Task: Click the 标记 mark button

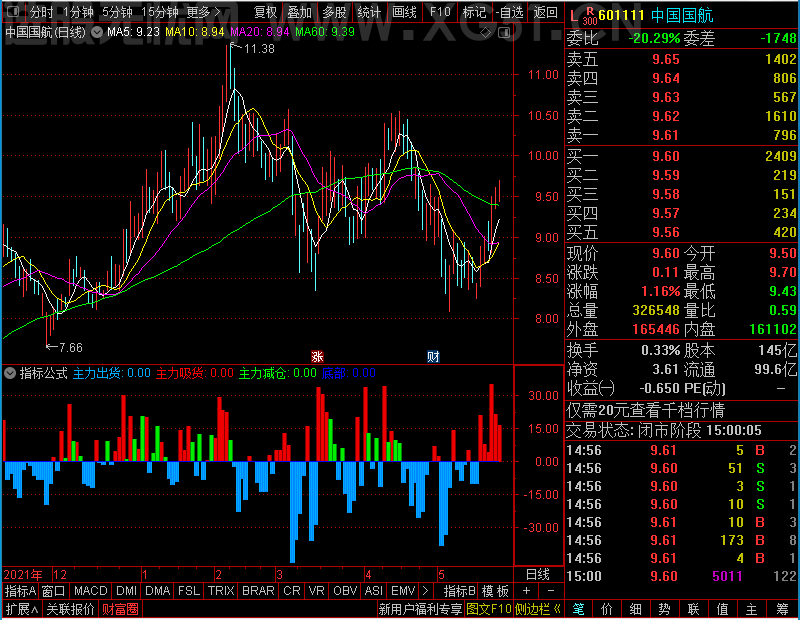Action: coord(474,11)
